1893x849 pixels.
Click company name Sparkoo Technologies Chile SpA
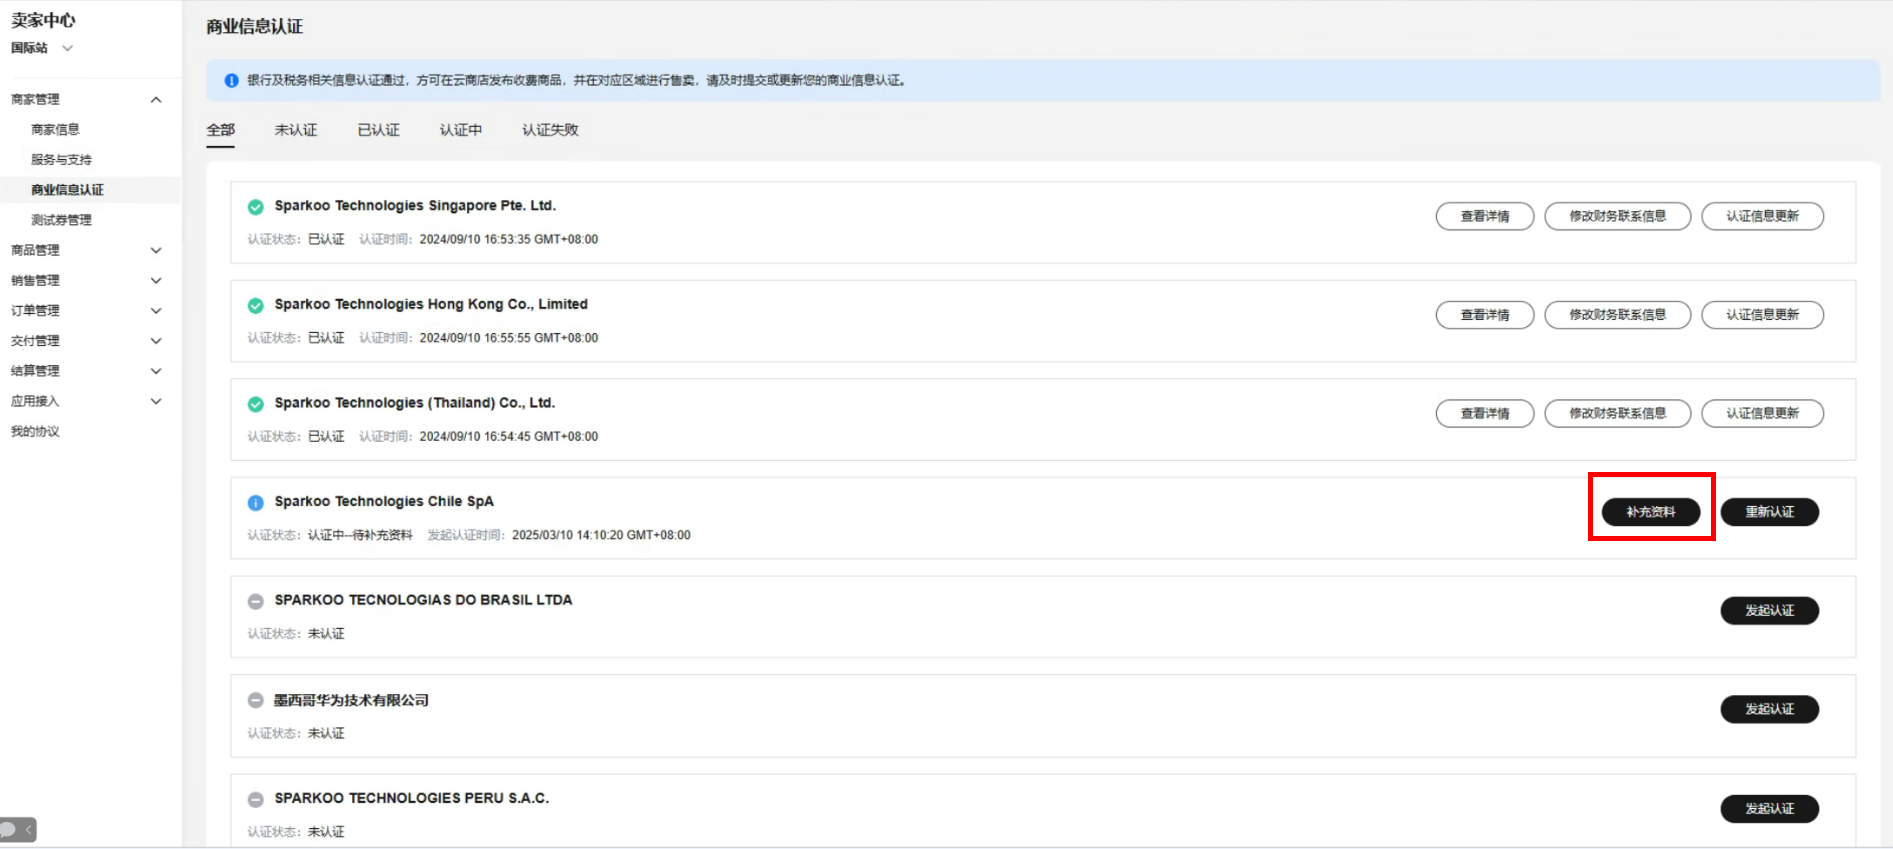(384, 502)
